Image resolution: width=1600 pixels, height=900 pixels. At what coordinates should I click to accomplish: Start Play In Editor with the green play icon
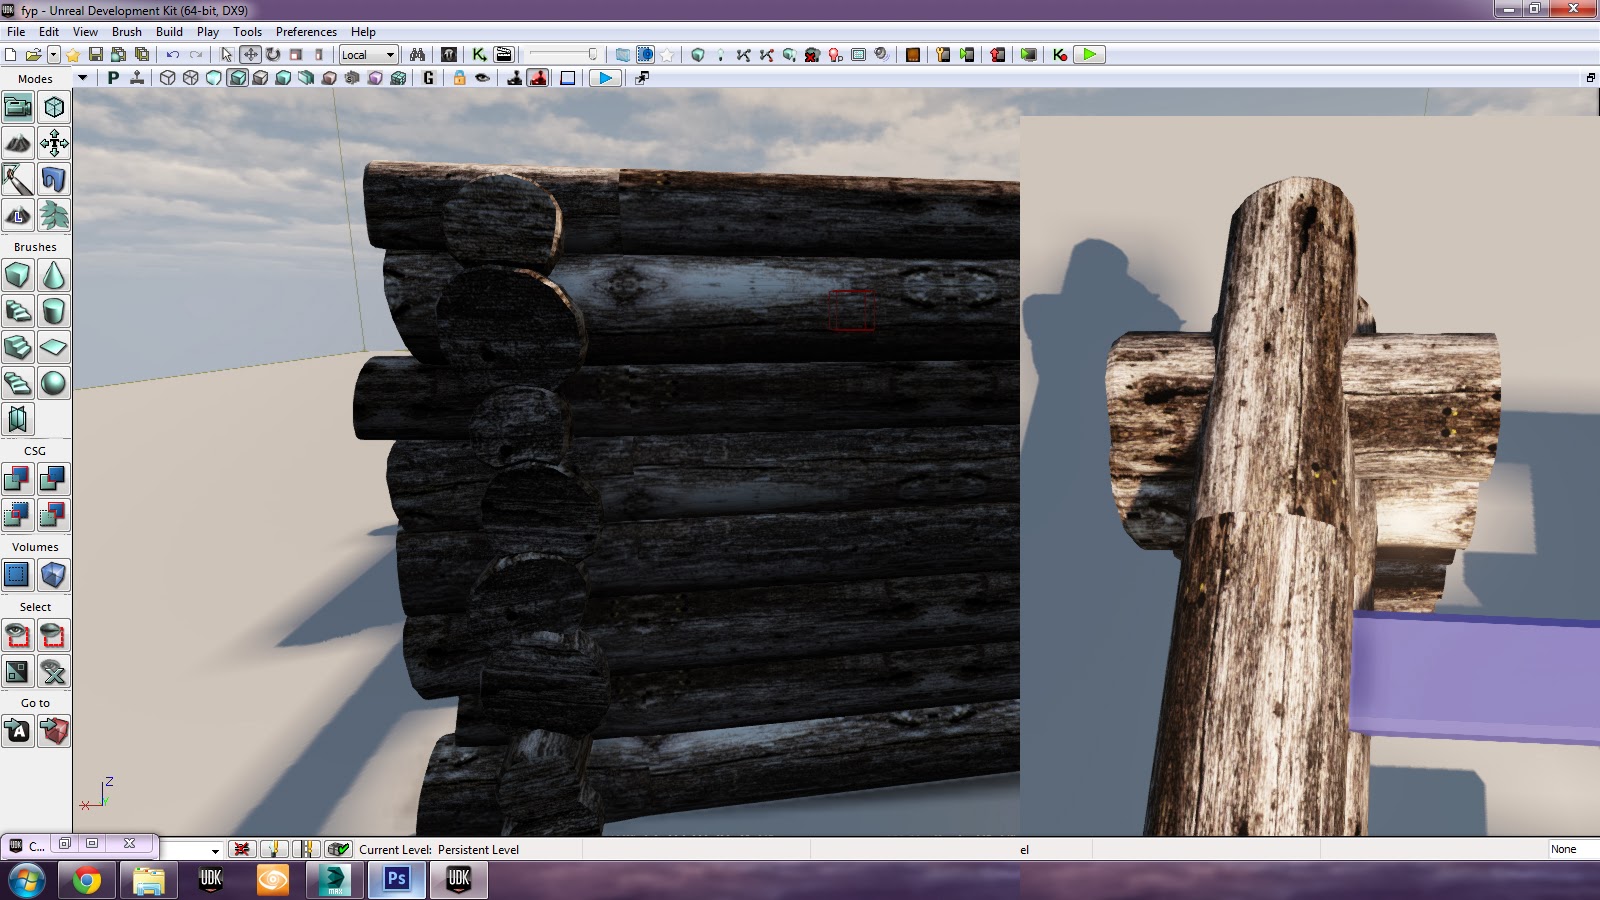1088,55
